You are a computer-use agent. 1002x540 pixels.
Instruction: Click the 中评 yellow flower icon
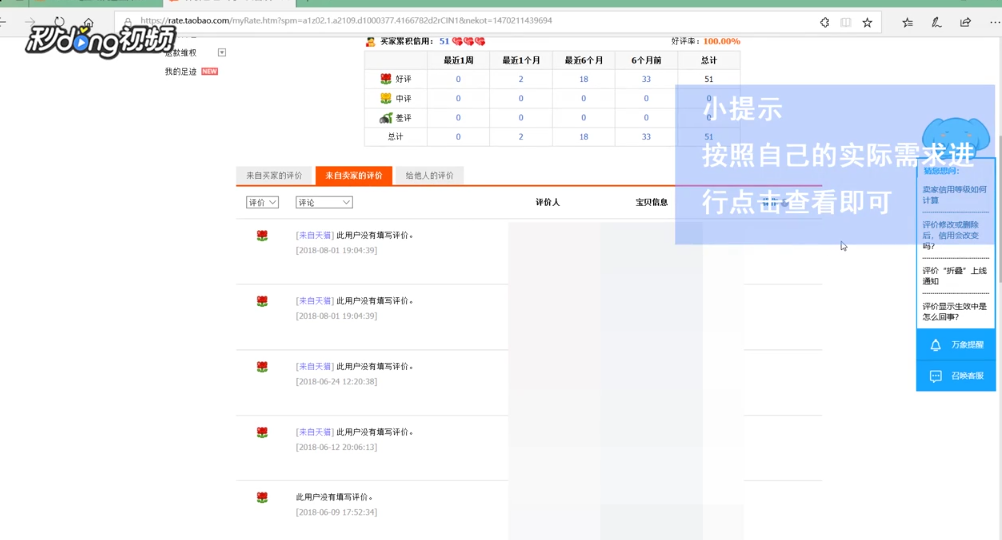coord(385,98)
